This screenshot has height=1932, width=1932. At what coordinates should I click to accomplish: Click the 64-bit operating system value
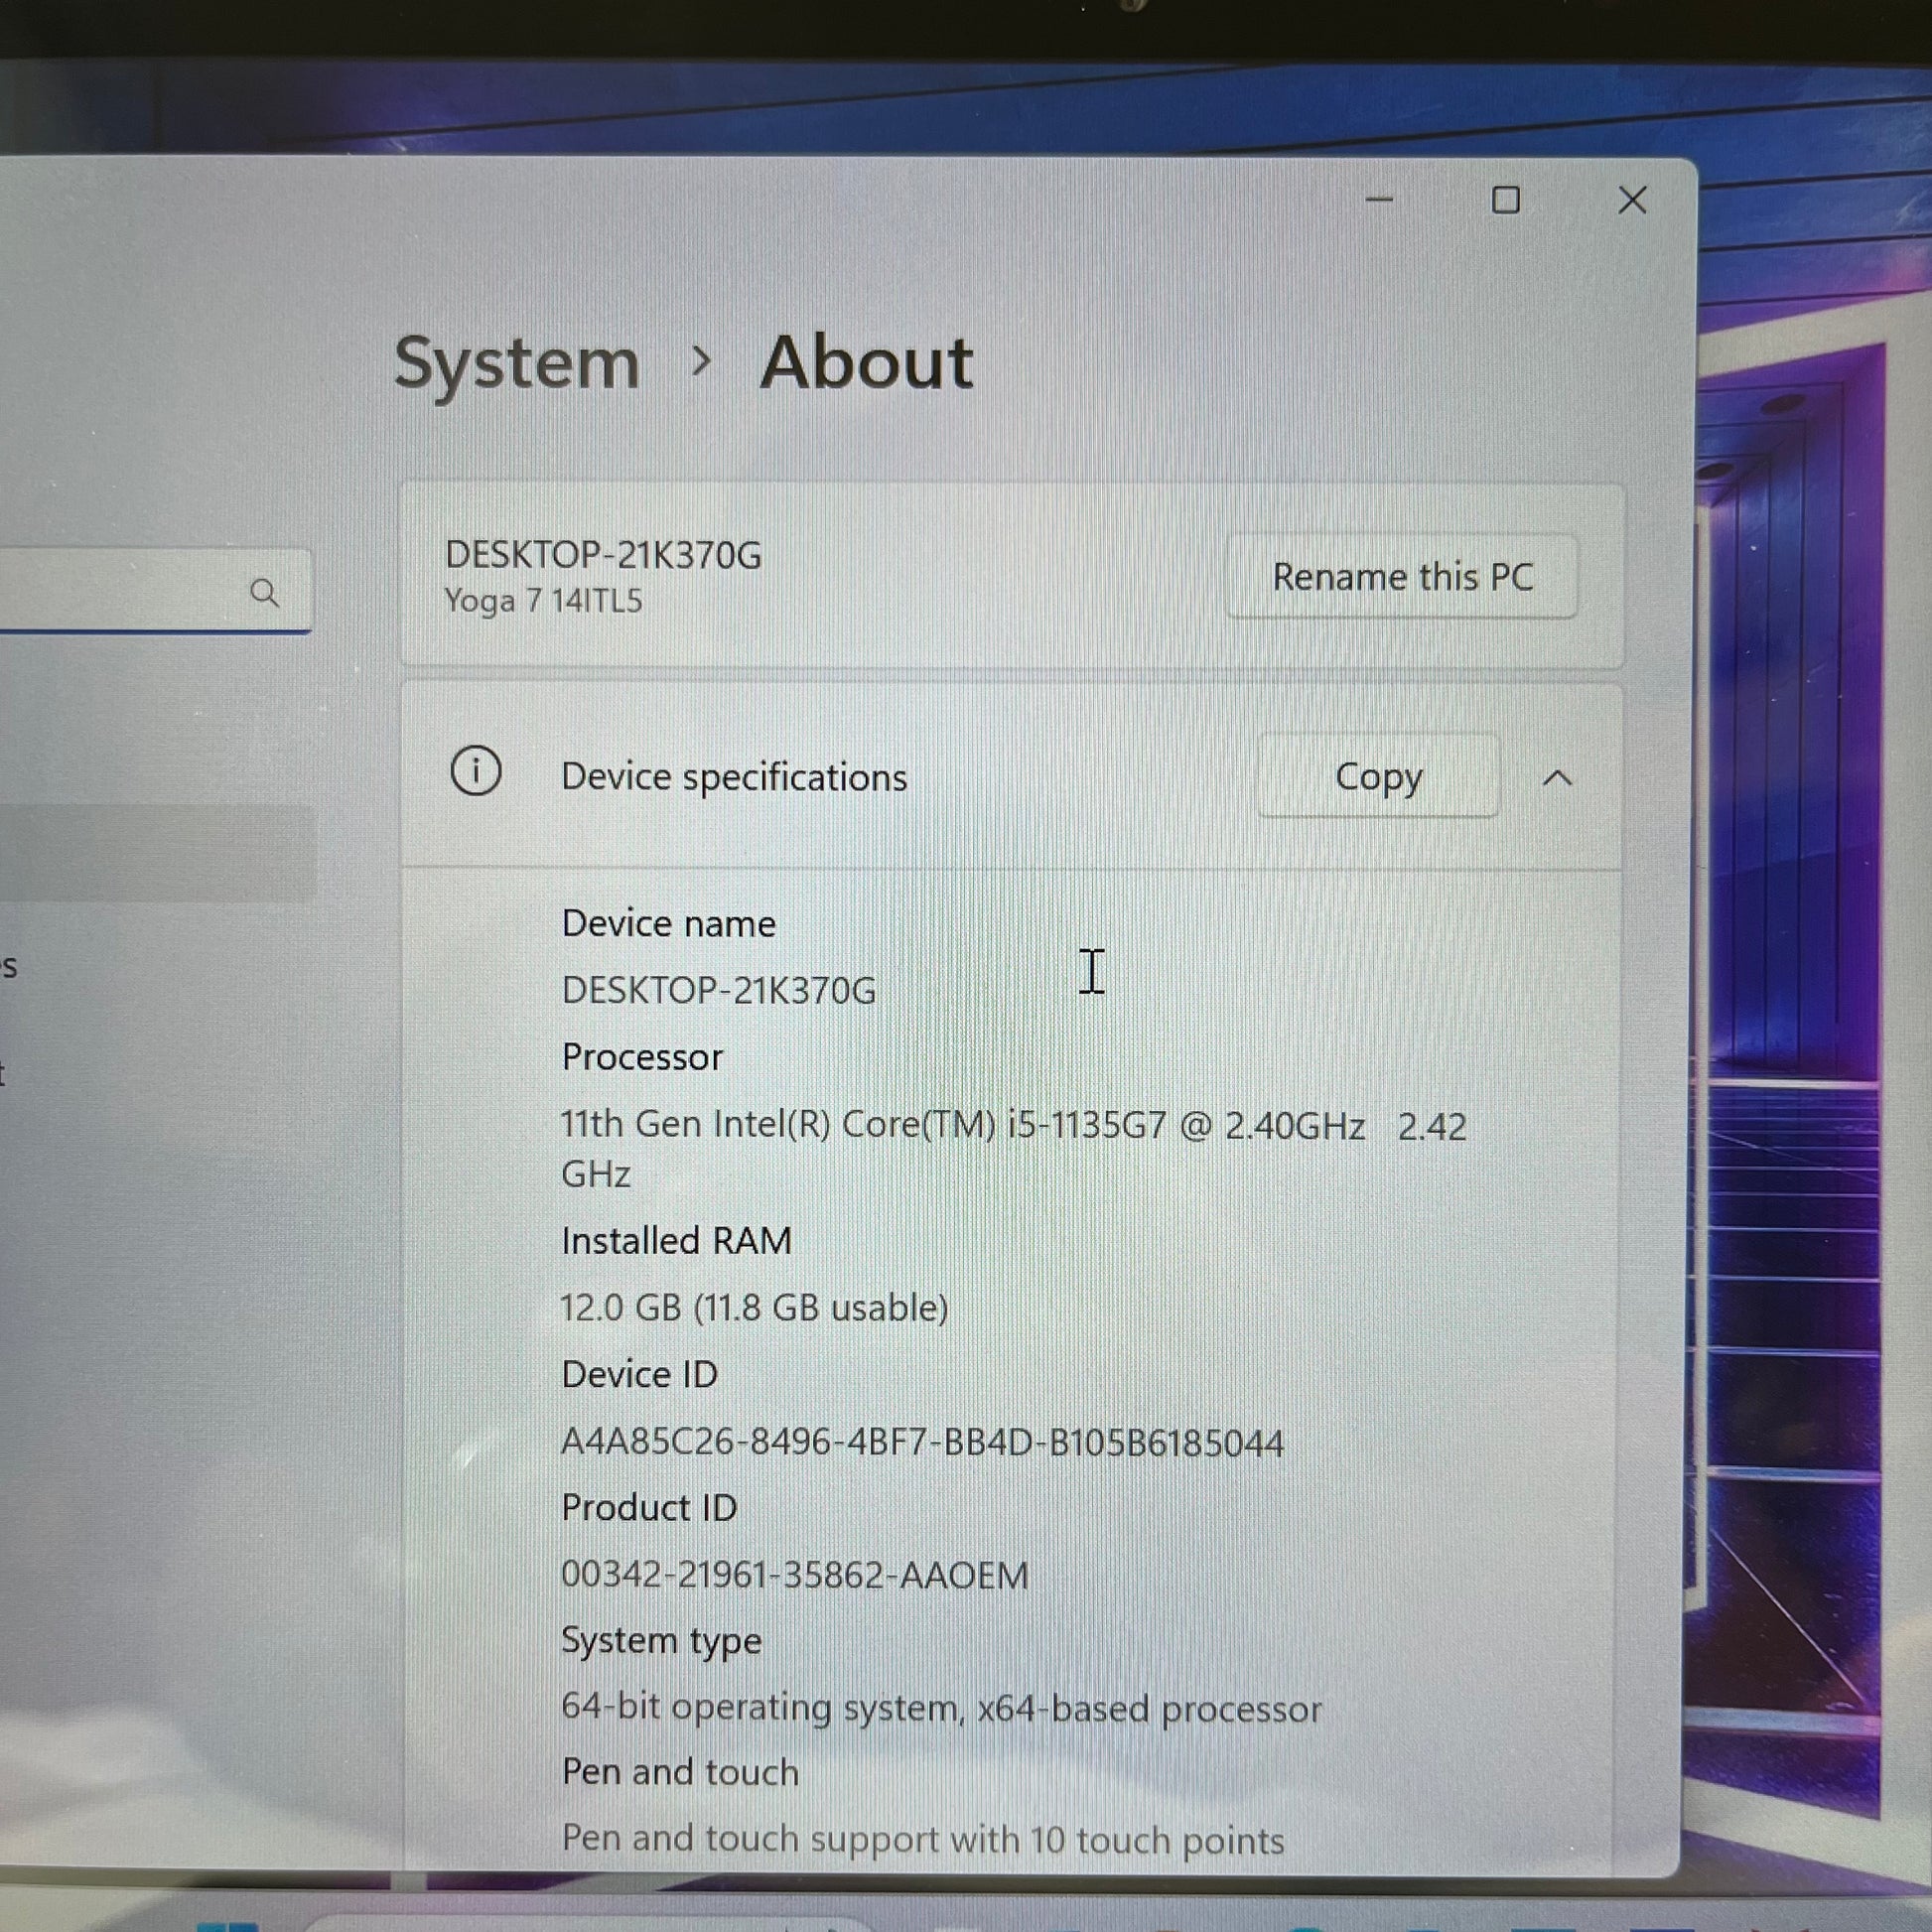click(x=941, y=1709)
